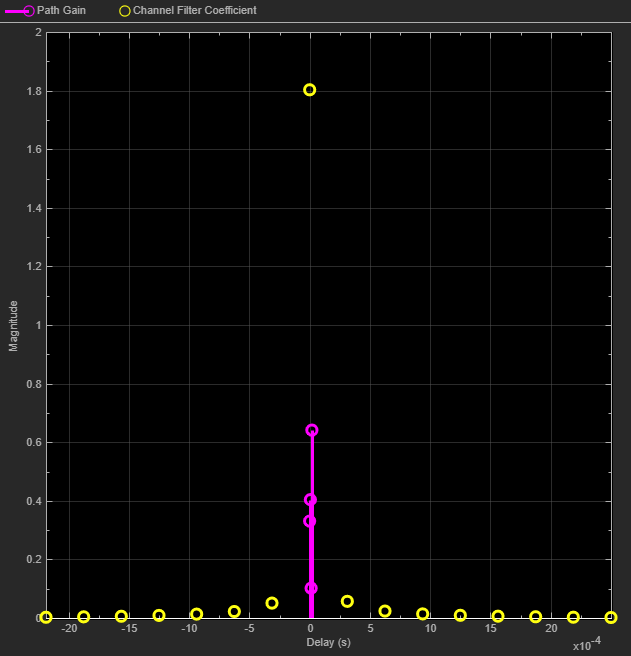Viewport: 631px width, 656px height.
Task: Click the magenta Path Gain legend marker
Action: (x=27, y=10)
